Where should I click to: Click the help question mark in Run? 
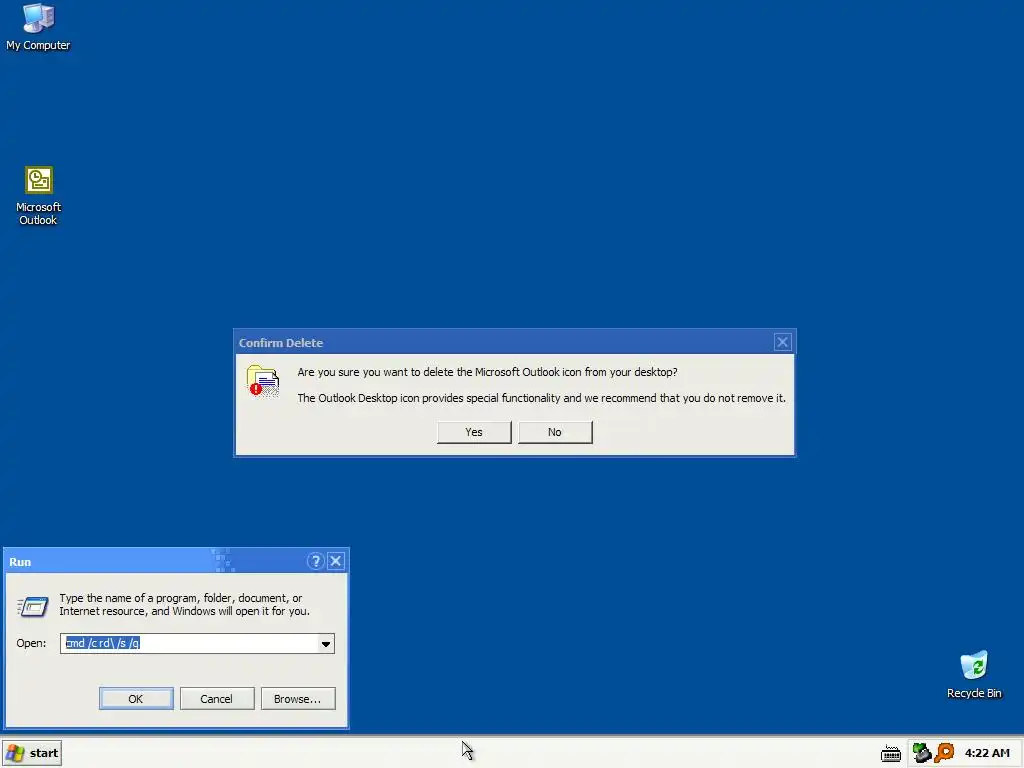[x=315, y=561]
